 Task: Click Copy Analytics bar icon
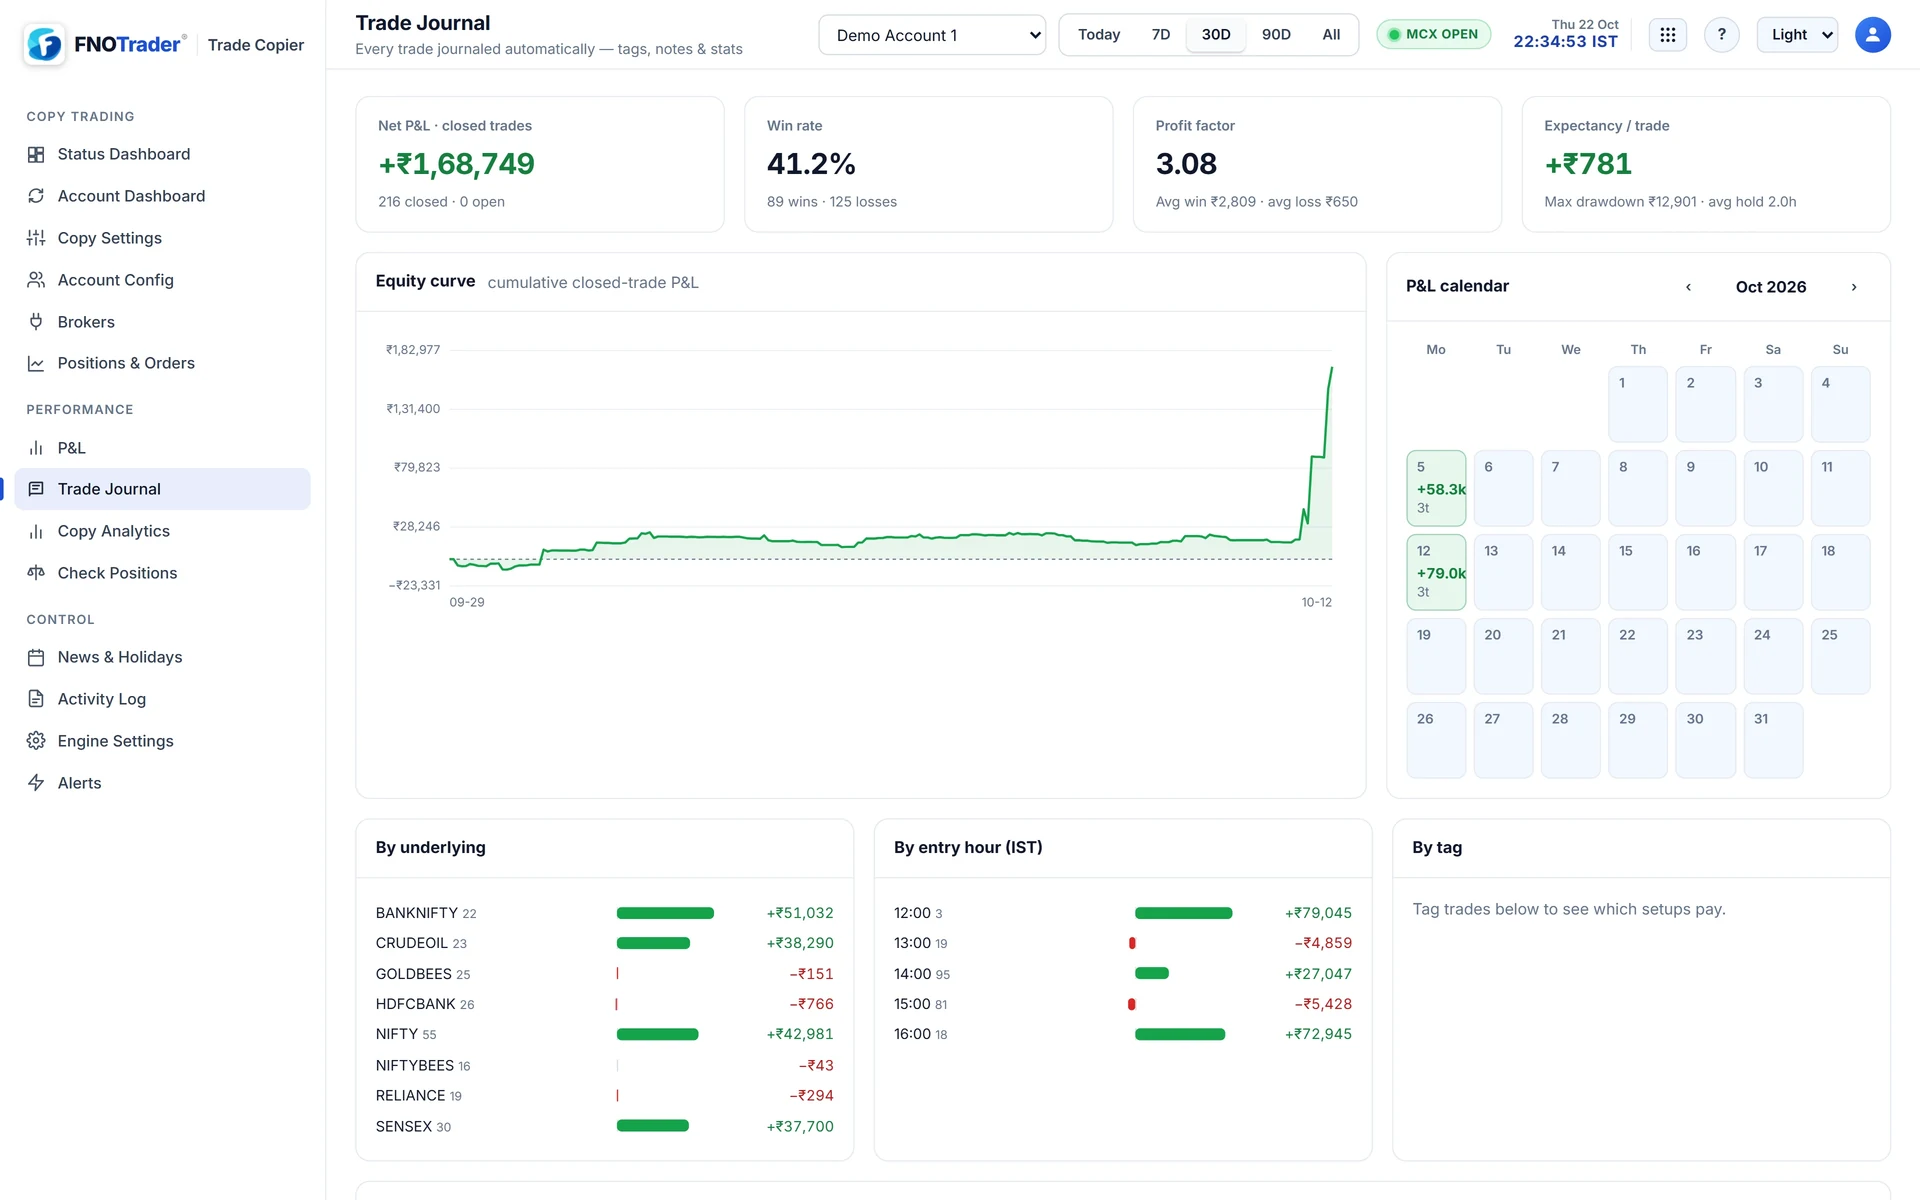(36, 531)
